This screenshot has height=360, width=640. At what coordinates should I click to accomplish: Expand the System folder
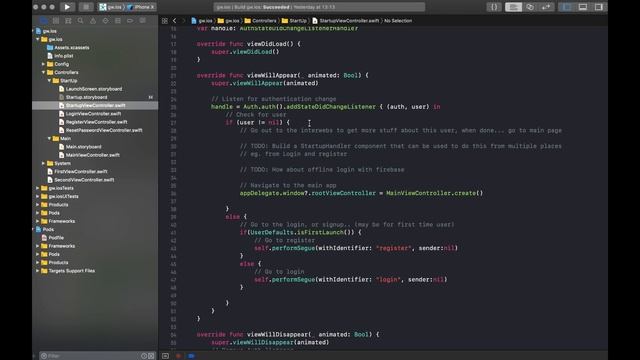(44, 163)
